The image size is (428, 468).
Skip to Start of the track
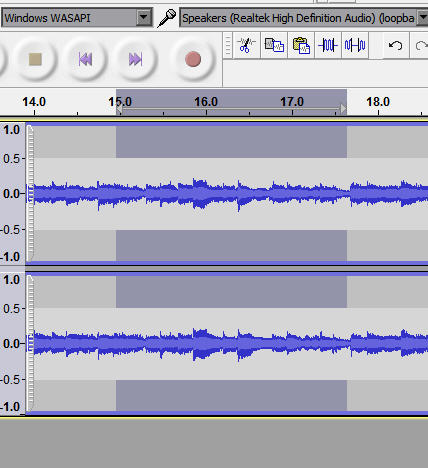pyautogui.click(x=85, y=59)
